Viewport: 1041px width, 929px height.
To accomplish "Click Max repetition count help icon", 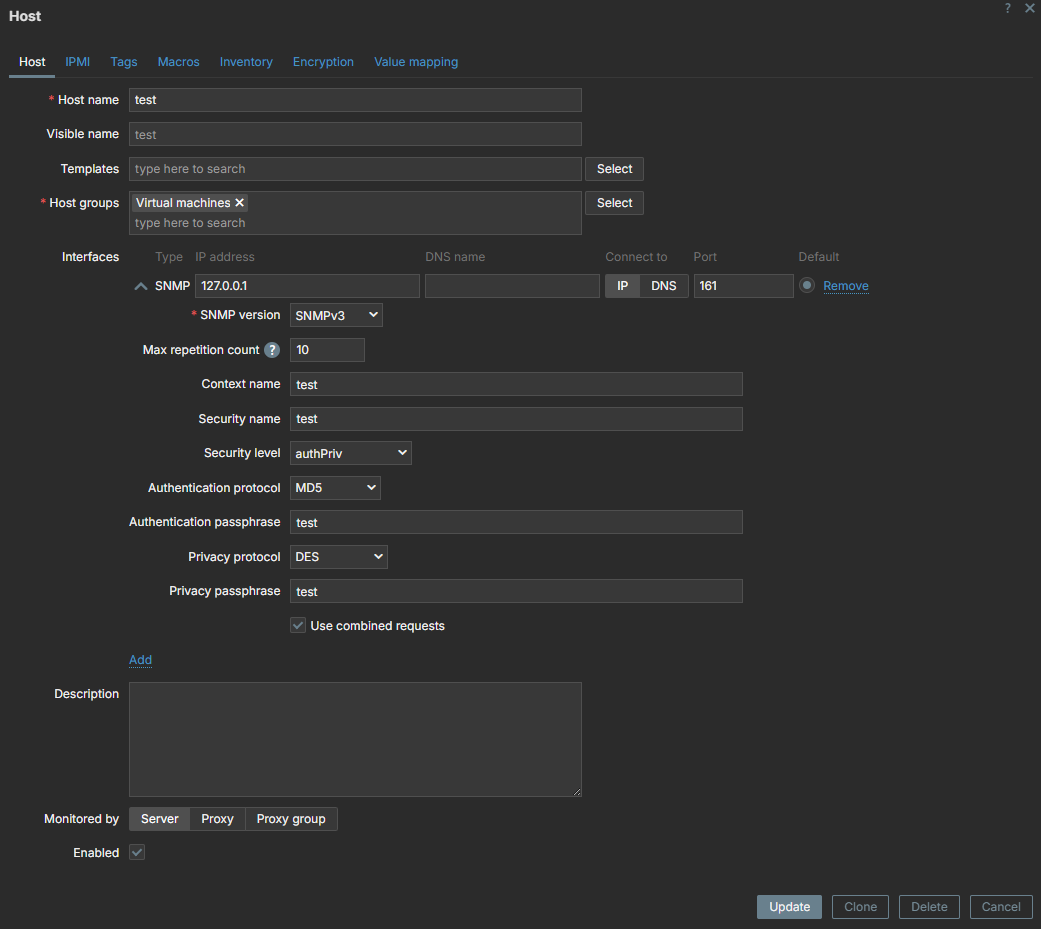I will pyautogui.click(x=271, y=350).
